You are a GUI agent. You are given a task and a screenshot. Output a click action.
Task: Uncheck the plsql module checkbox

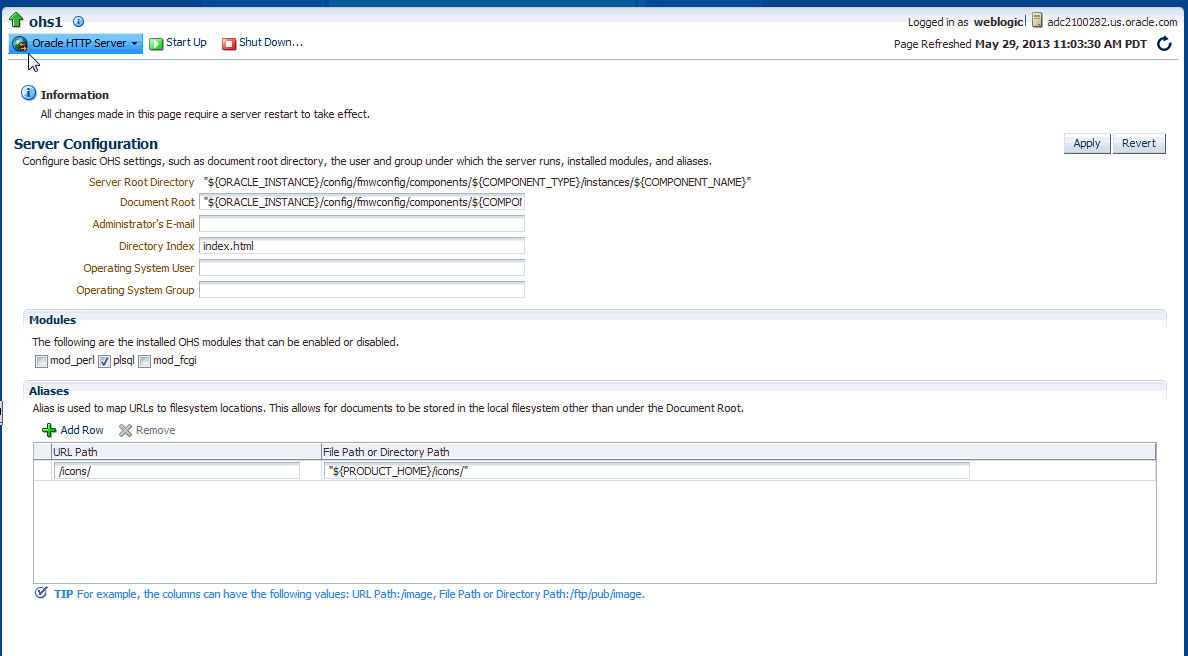point(105,361)
